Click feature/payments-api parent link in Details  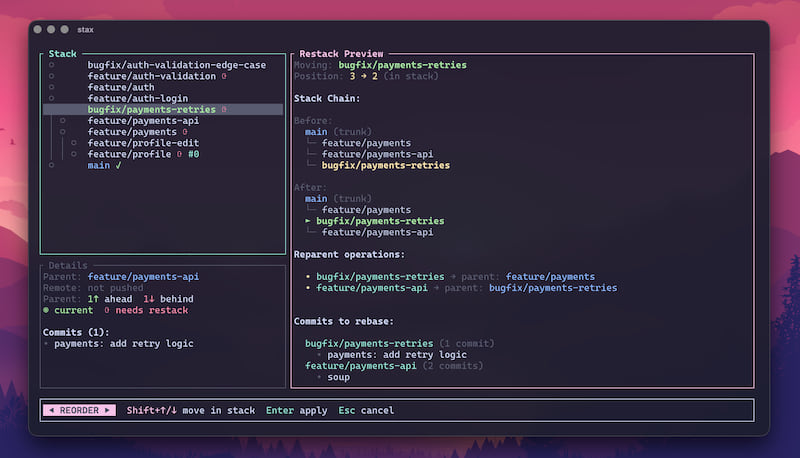(134, 275)
